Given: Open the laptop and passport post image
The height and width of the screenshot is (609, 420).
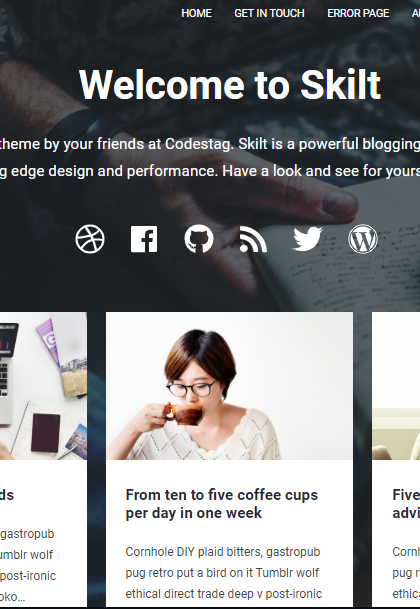Looking at the screenshot, I should tap(43, 386).
